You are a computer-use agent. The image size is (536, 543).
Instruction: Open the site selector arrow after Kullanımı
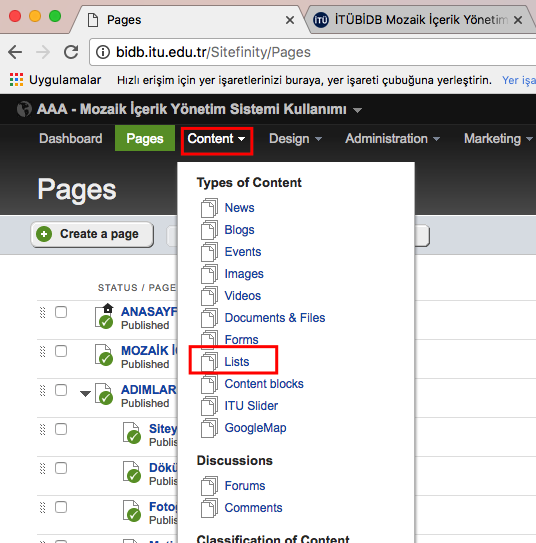pyautogui.click(x=357, y=110)
